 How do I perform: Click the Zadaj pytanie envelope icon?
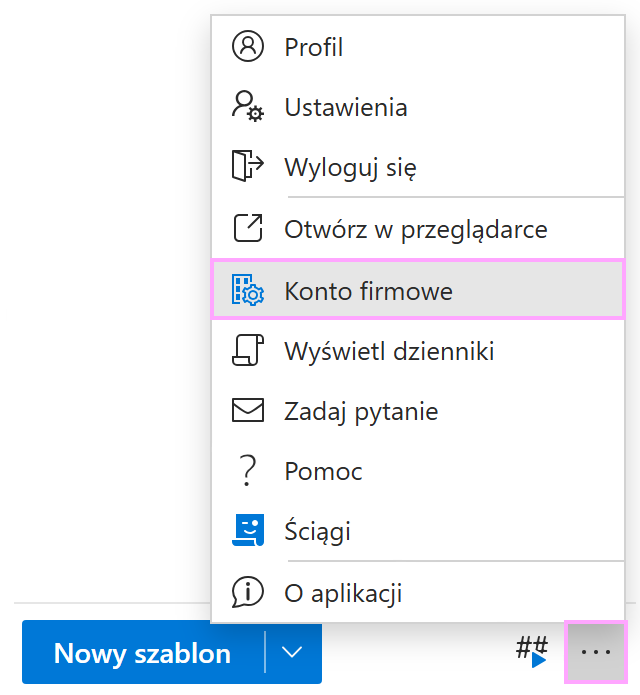point(248,410)
